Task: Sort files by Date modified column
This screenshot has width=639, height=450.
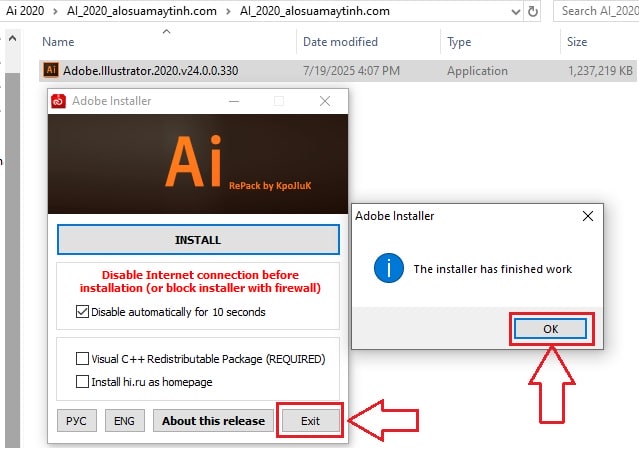Action: click(x=340, y=42)
